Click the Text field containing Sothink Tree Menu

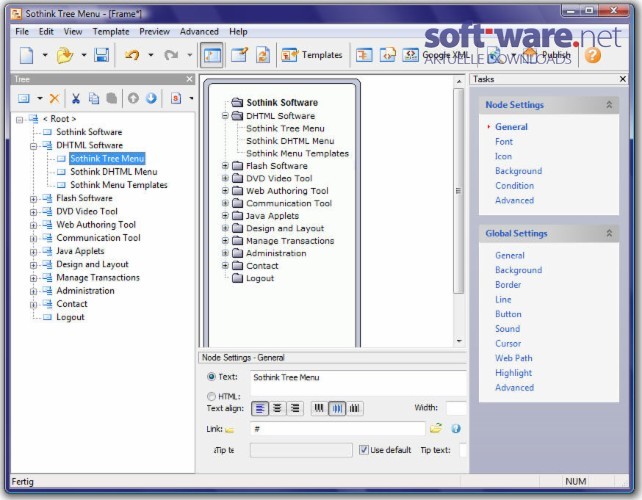[x=358, y=383]
